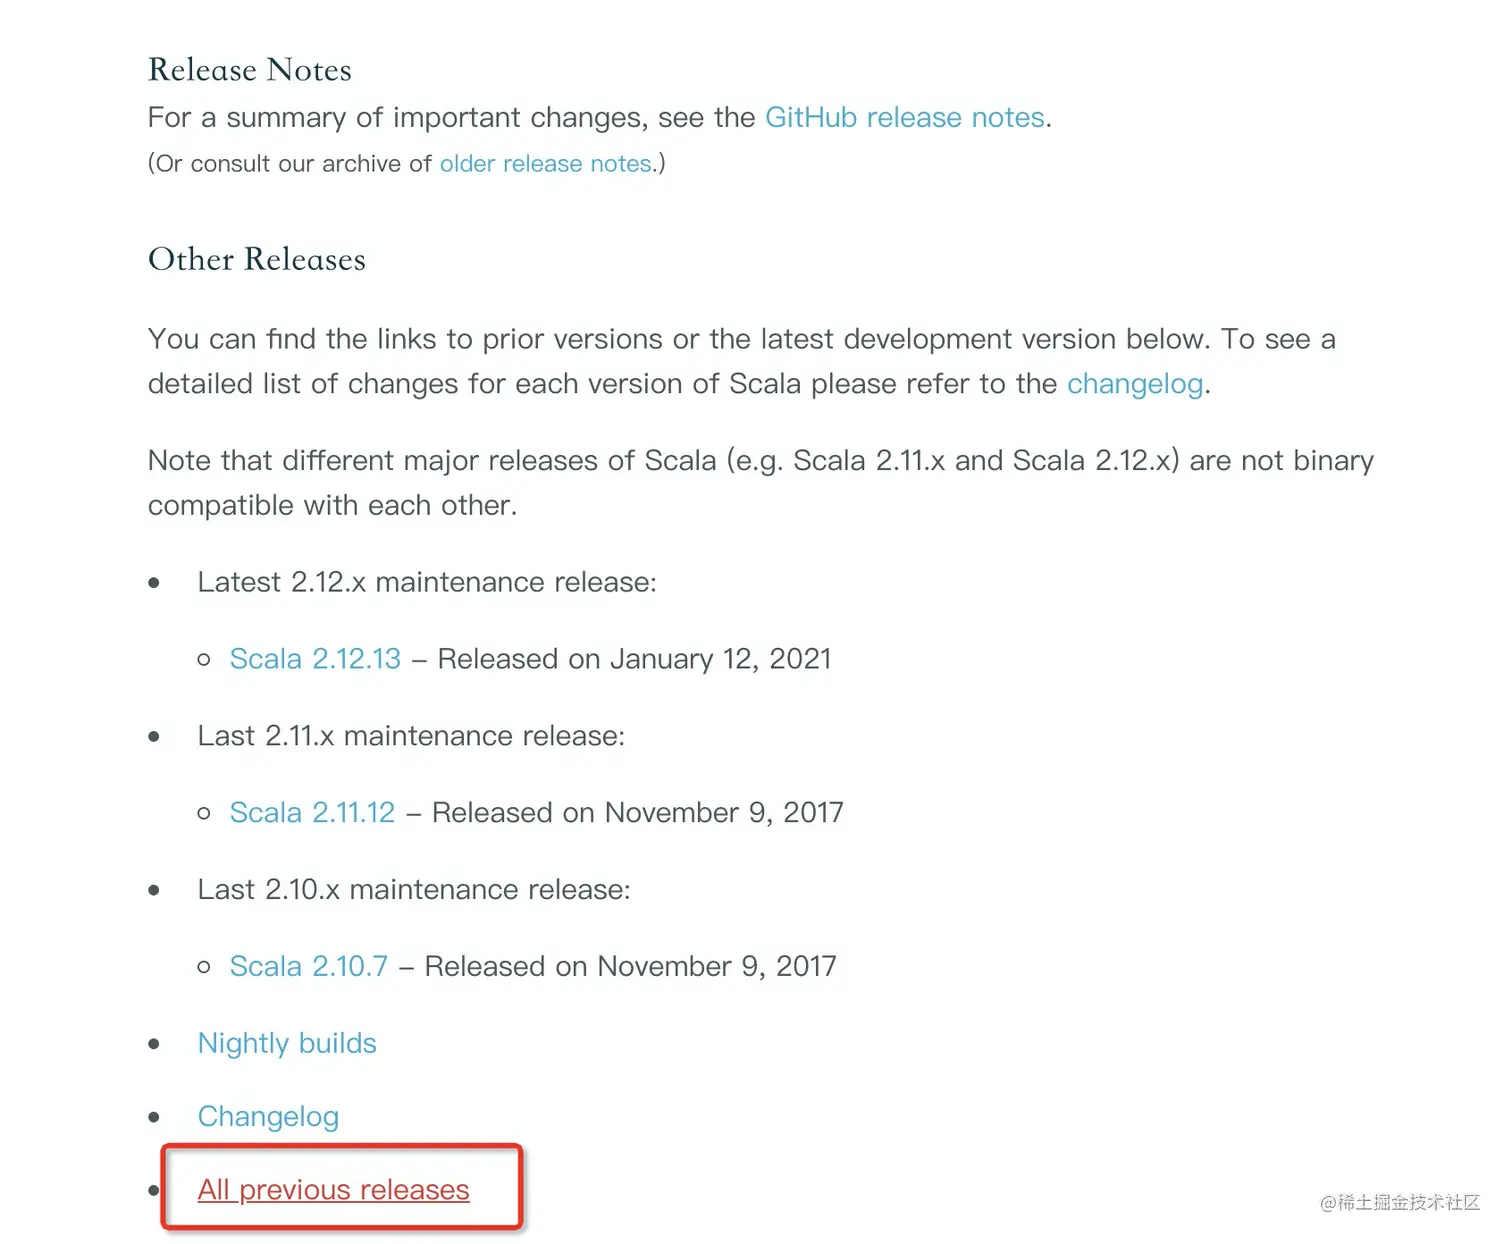The image size is (1512, 1244).
Task: Click the release date beside Scala 2.10.7
Action: click(x=630, y=967)
